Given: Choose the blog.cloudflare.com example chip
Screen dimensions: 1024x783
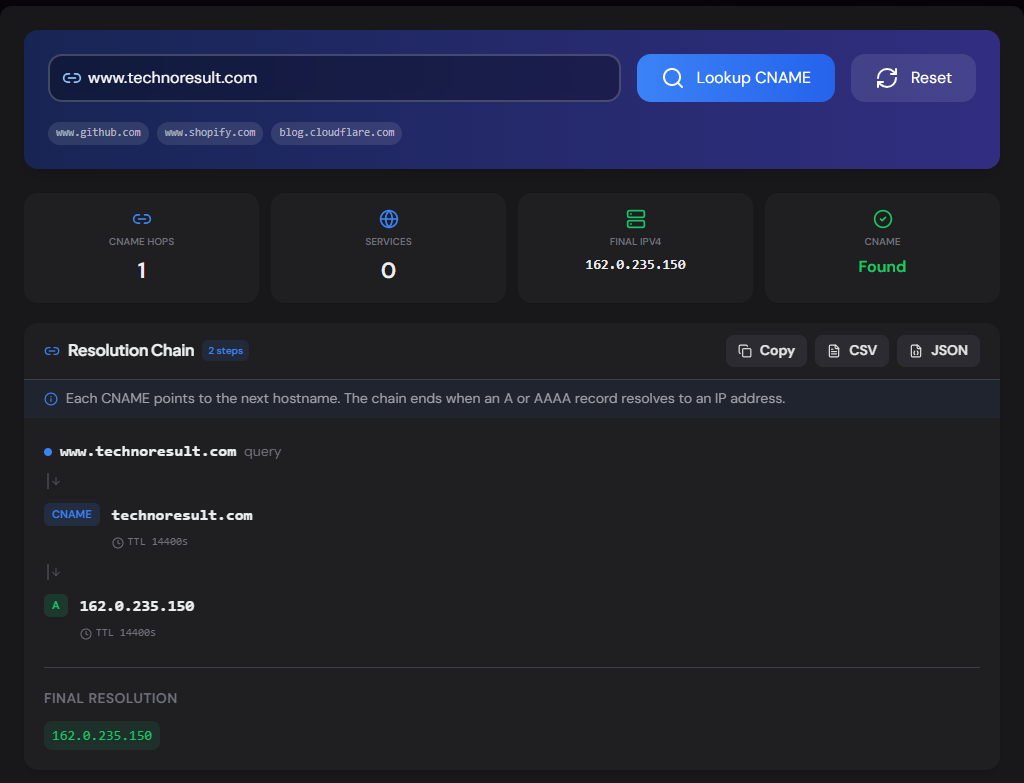Looking at the screenshot, I should pos(336,133).
